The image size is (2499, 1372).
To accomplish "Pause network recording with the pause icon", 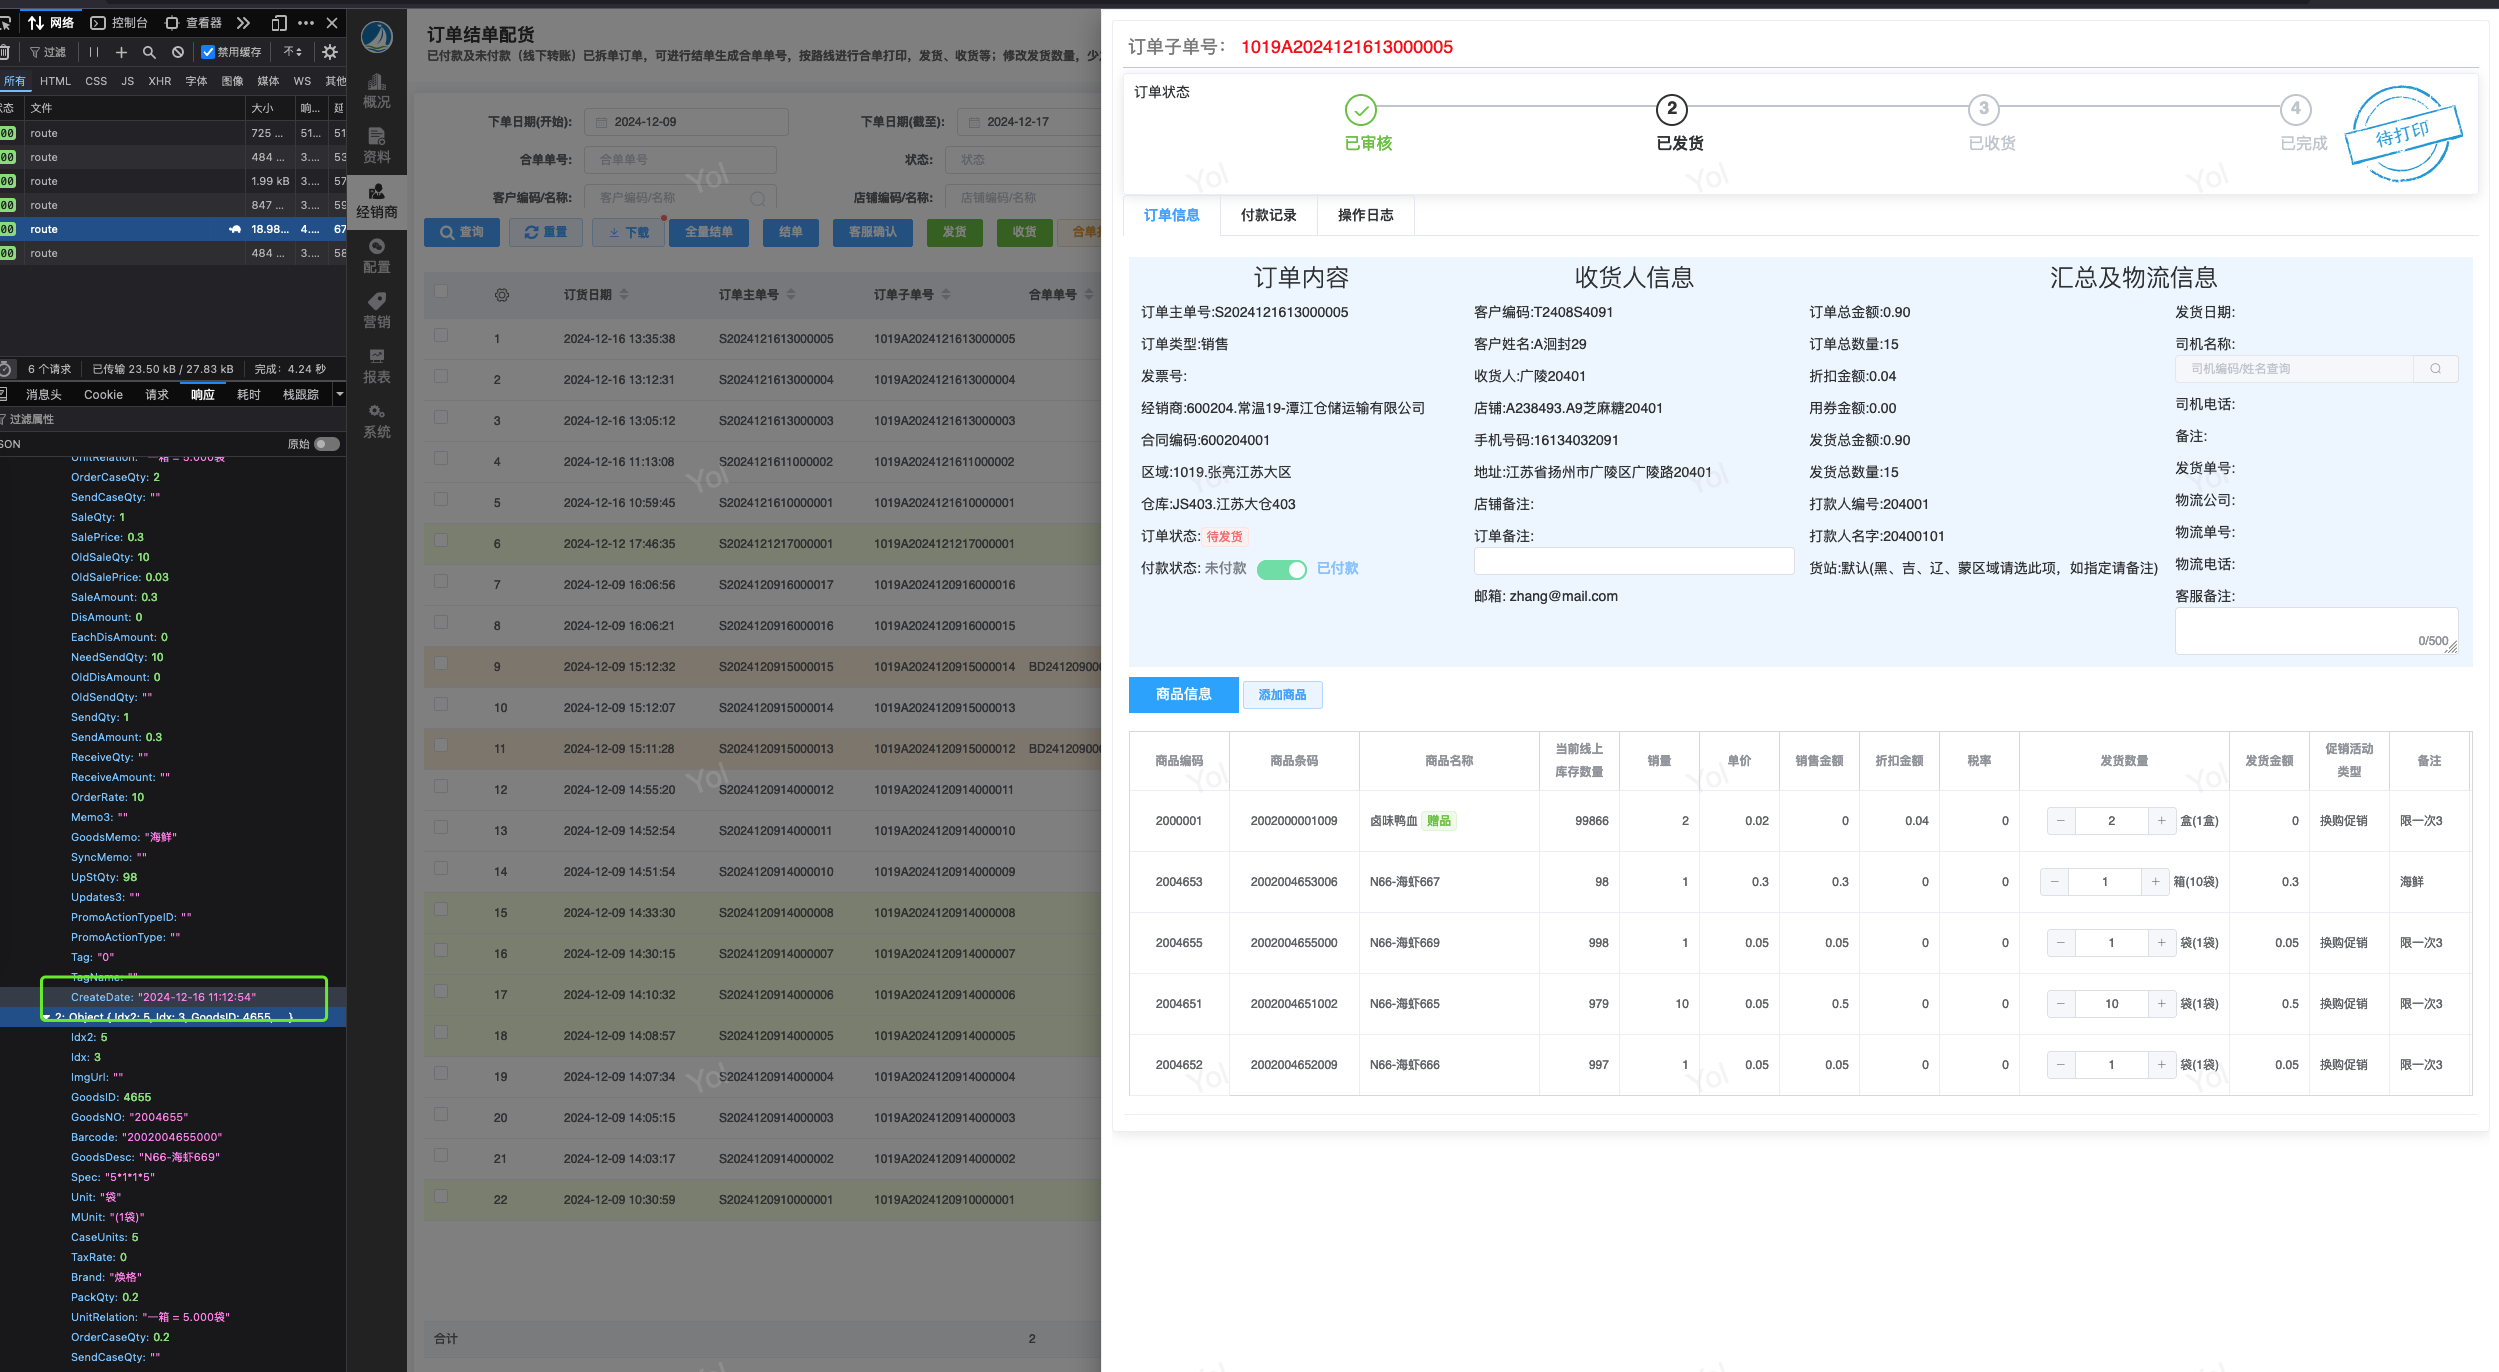I will pos(93,52).
